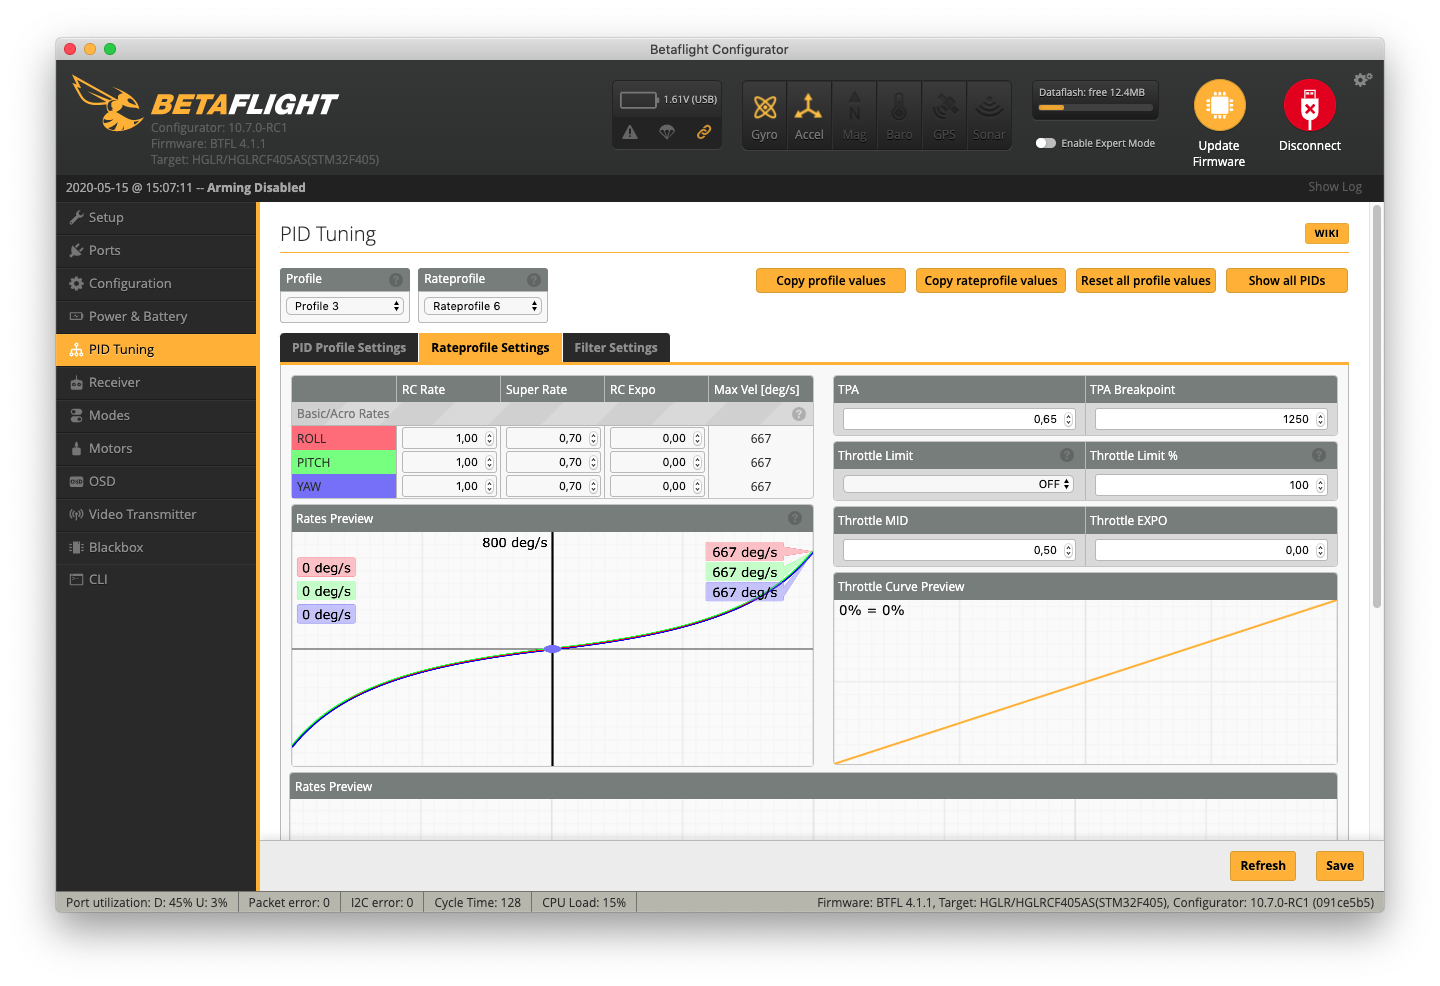The width and height of the screenshot is (1440, 986).
Task: Click the arming warning triangle icon
Action: point(630,132)
